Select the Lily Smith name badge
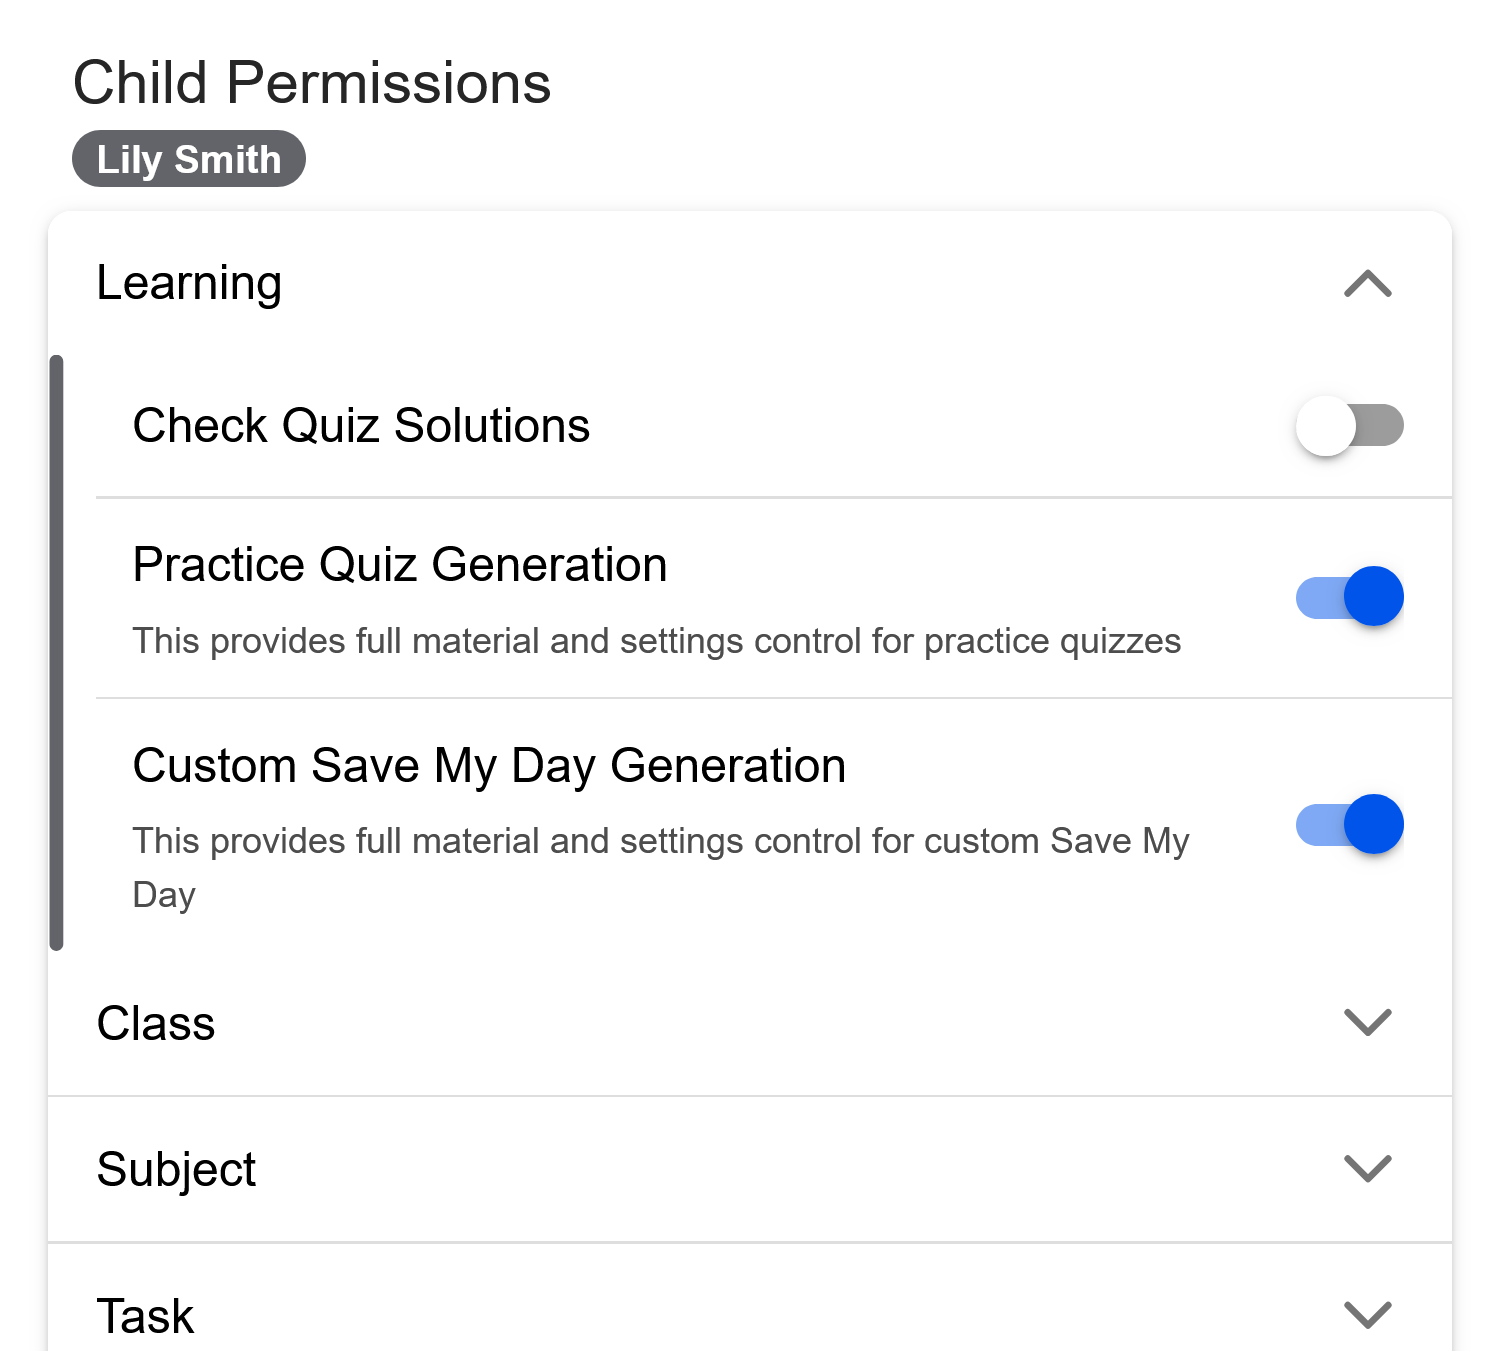The width and height of the screenshot is (1500, 1353). pos(189,158)
